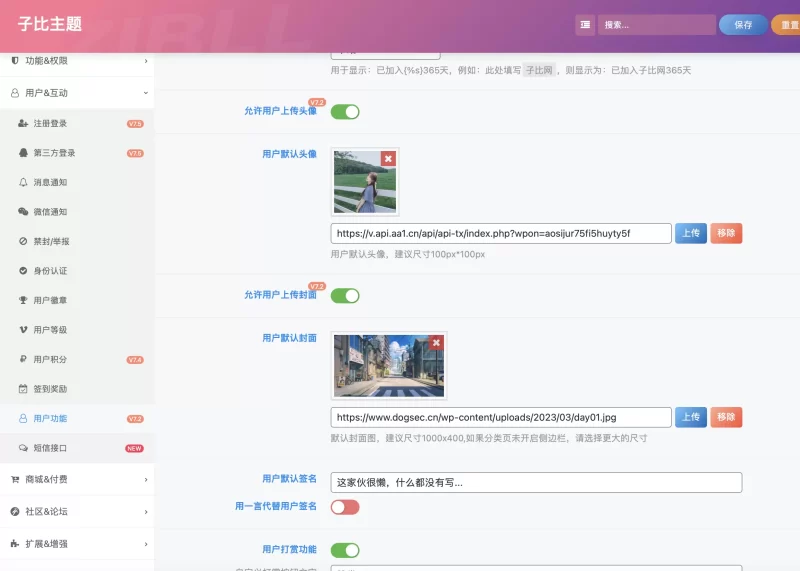Toggle 允许用户上传封面 switch

tap(345, 295)
